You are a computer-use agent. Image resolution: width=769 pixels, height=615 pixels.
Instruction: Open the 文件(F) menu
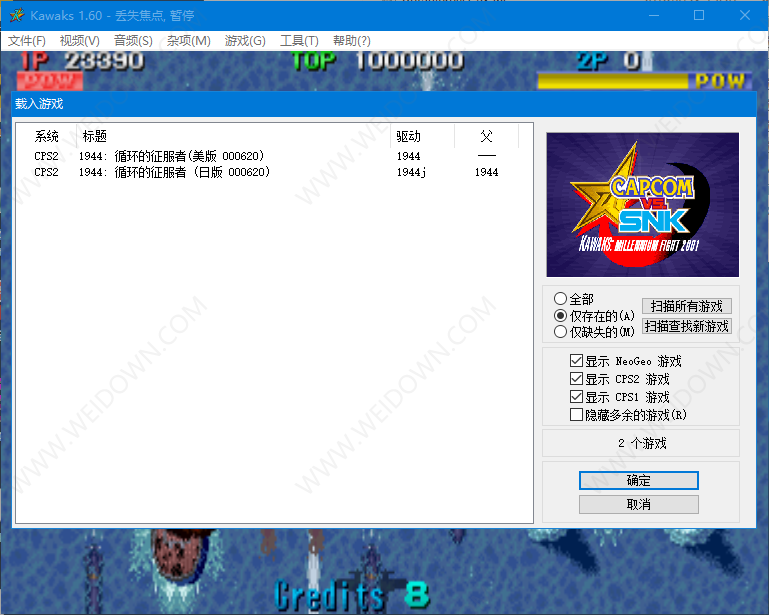[27, 41]
